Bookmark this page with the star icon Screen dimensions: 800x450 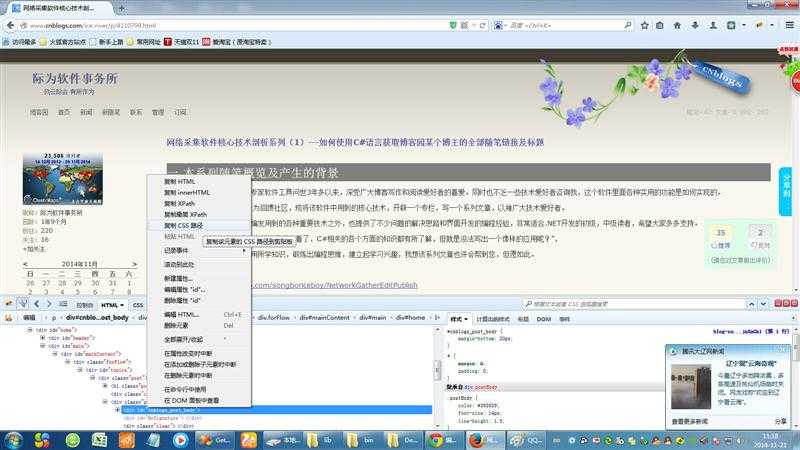644,25
